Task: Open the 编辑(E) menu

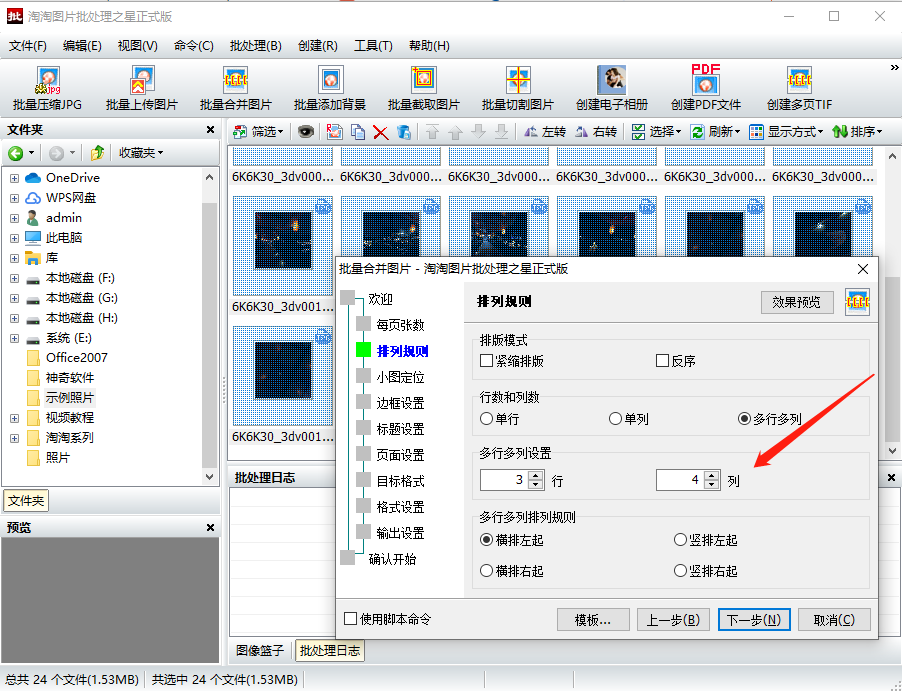Action: tap(82, 46)
